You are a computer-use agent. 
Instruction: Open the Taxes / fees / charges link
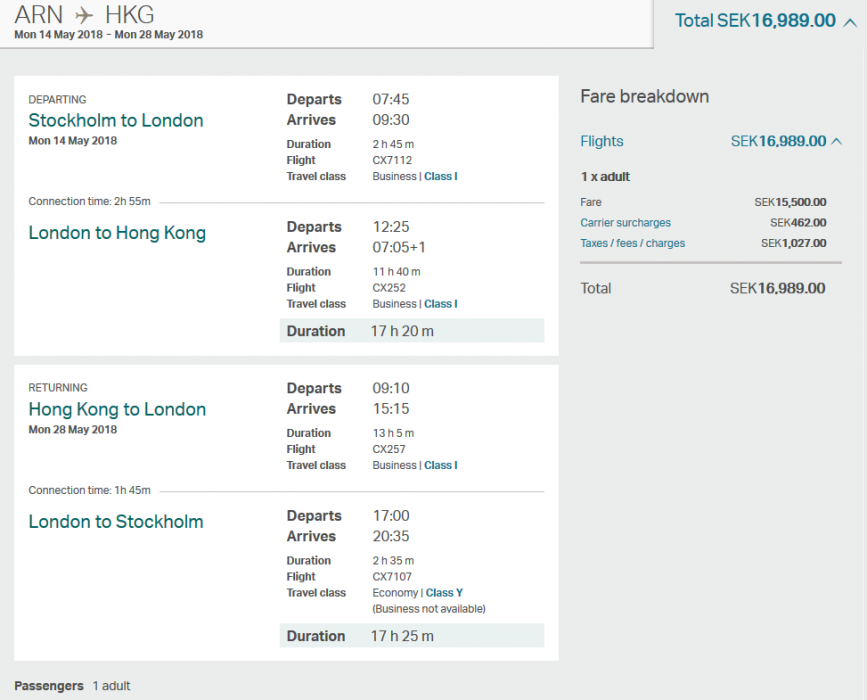pos(632,243)
